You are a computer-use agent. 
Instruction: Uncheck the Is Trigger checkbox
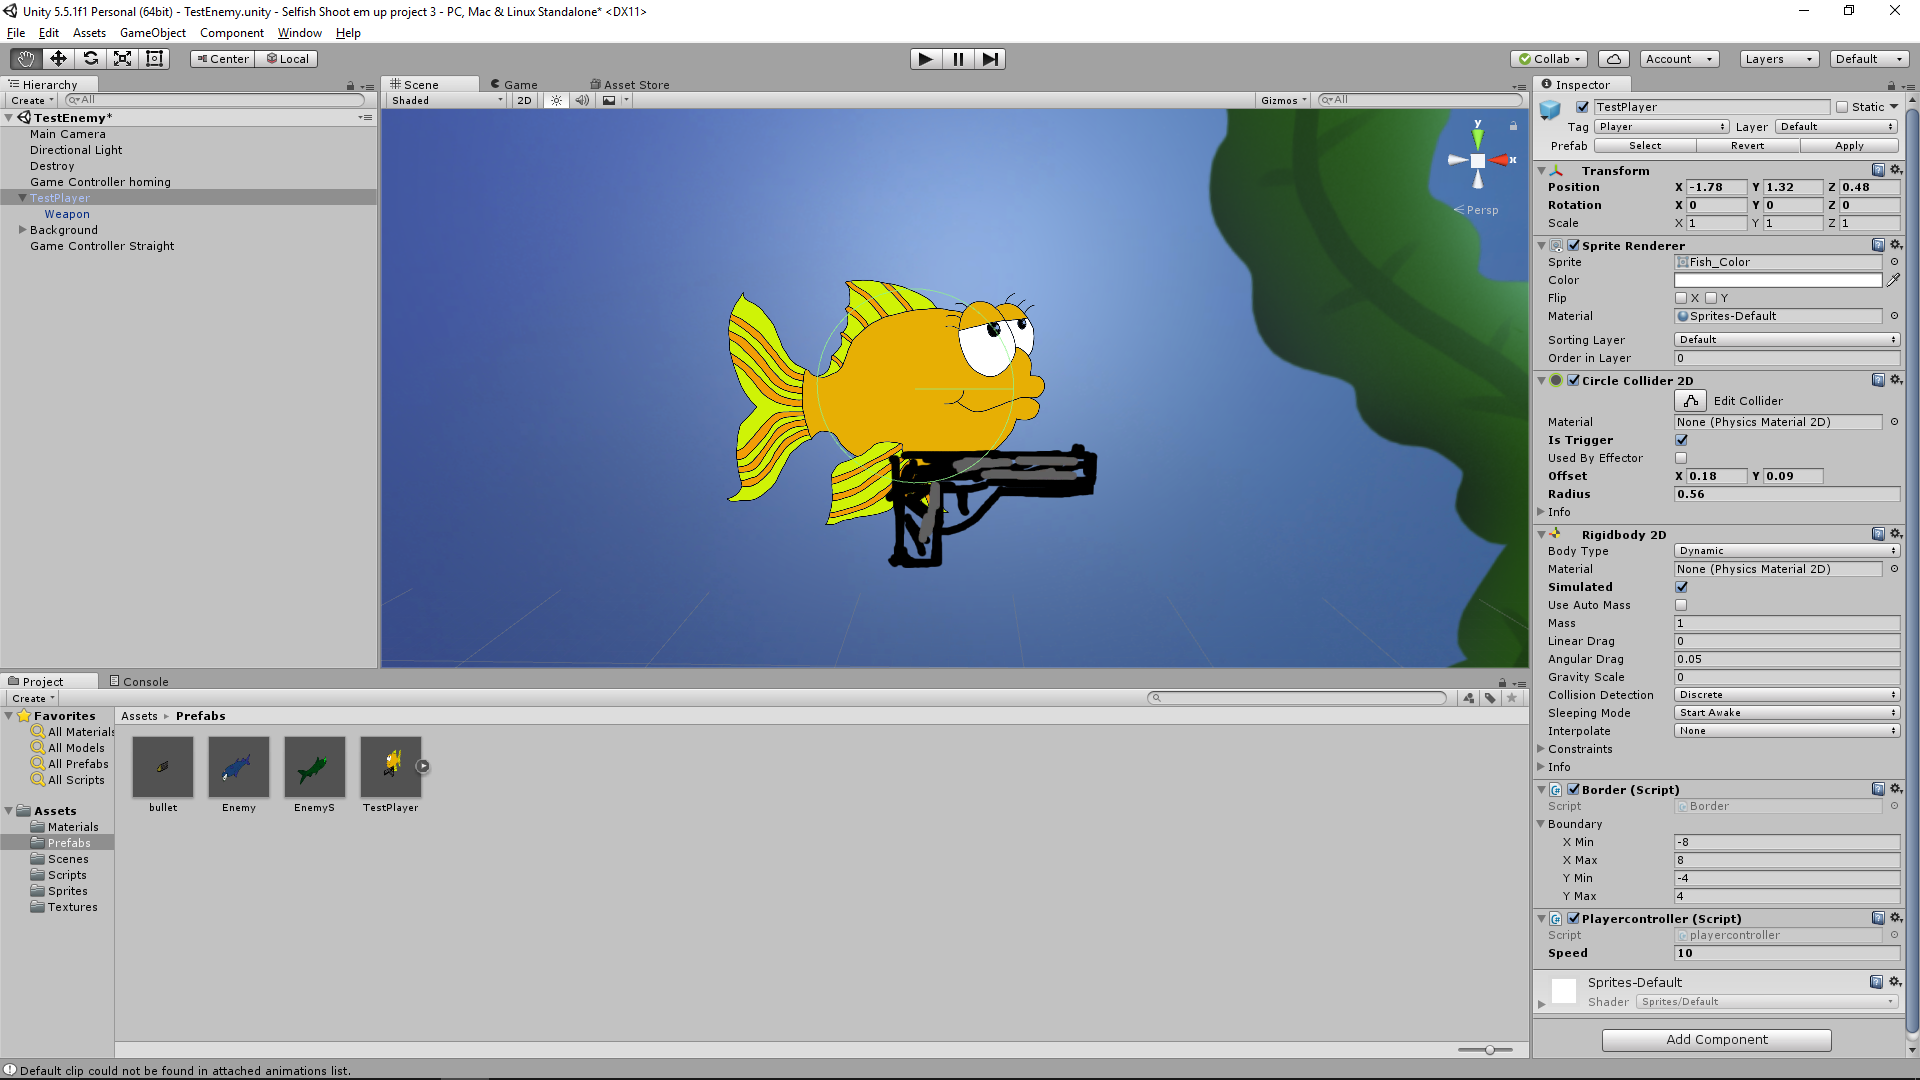pos(1681,440)
